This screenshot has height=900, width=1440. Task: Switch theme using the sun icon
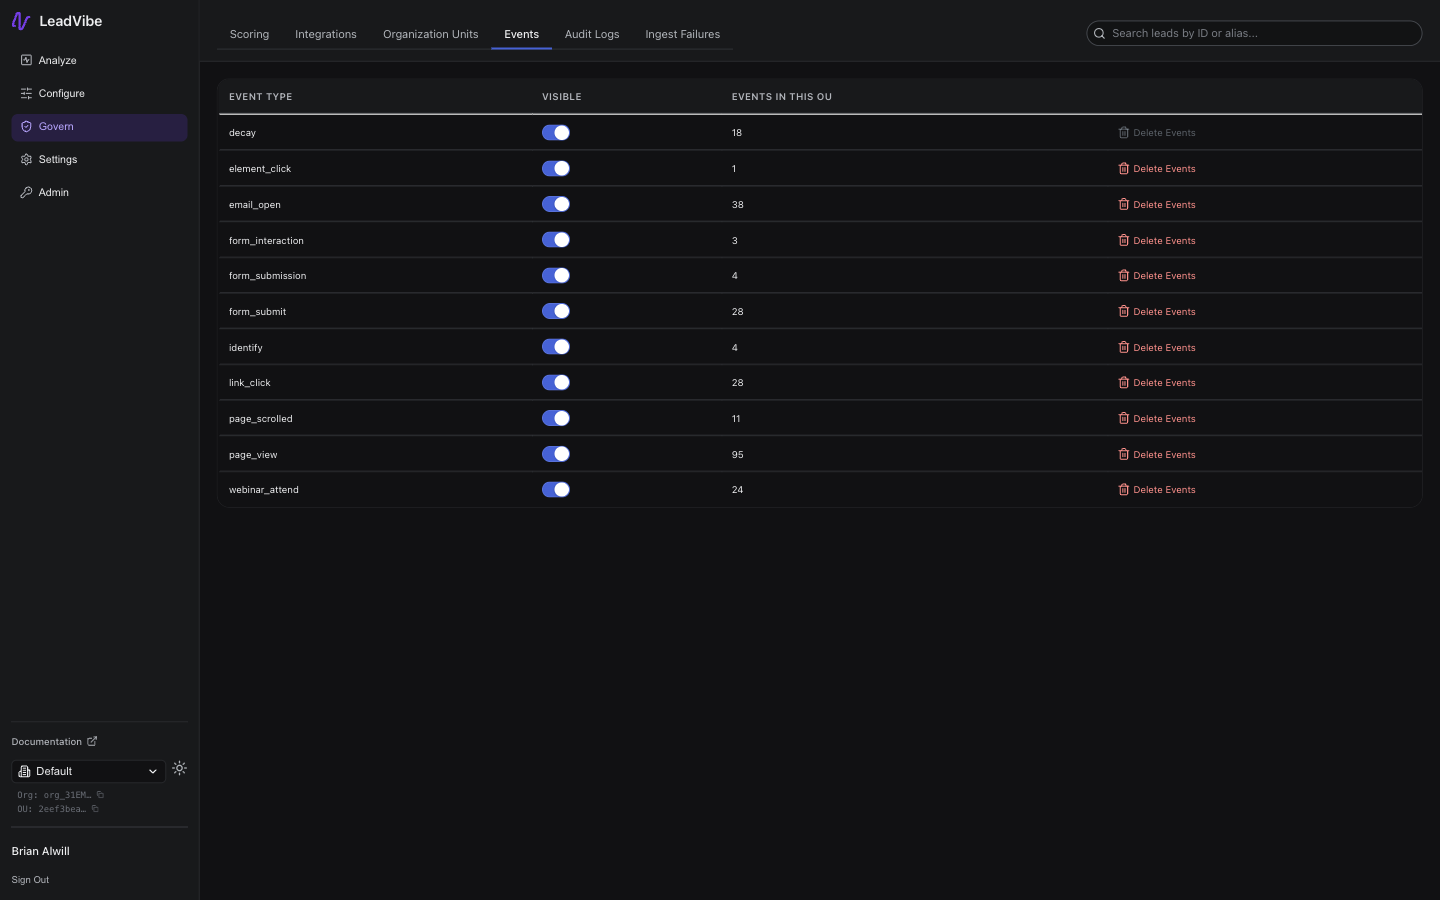click(x=179, y=768)
